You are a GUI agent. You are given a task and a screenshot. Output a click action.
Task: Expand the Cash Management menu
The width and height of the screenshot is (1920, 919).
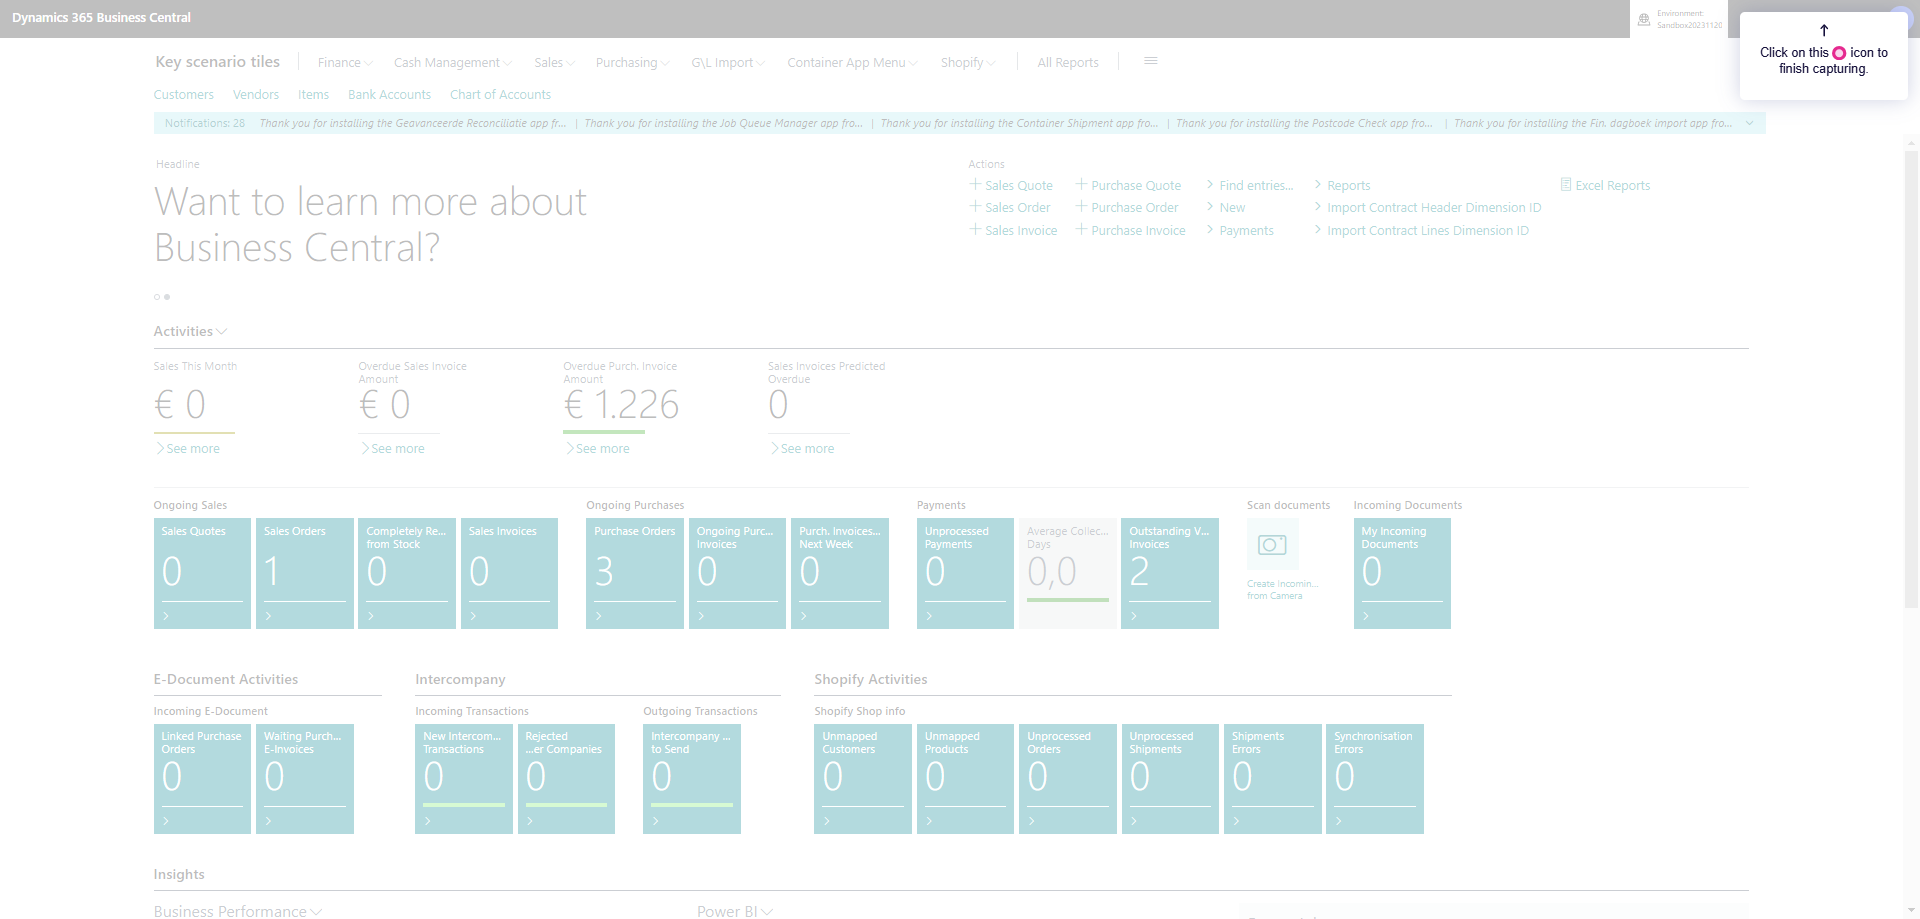pos(452,62)
